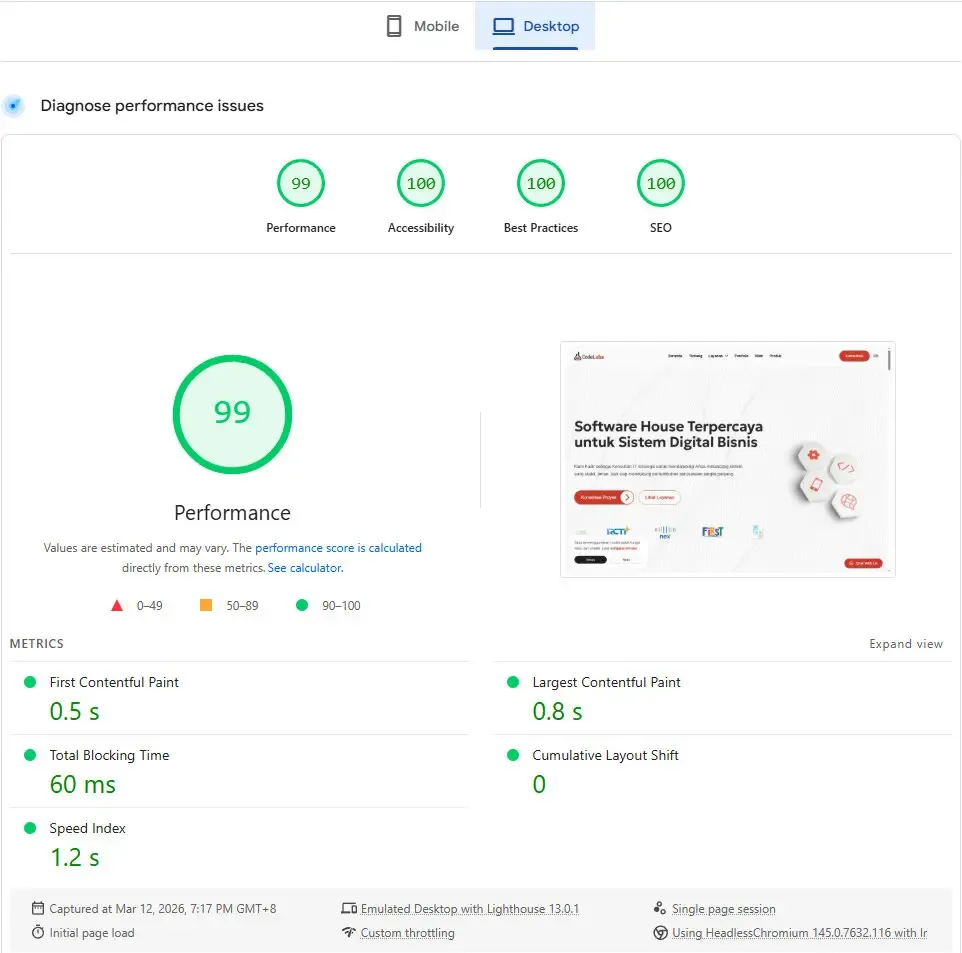
Task: Open the Single page session link
Action: pyautogui.click(x=724, y=908)
